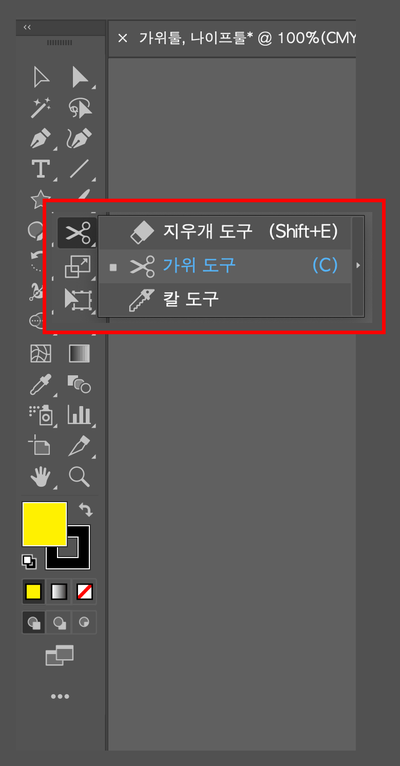Click the yellow Fill color swatch
400x766 pixels.
coord(44,524)
